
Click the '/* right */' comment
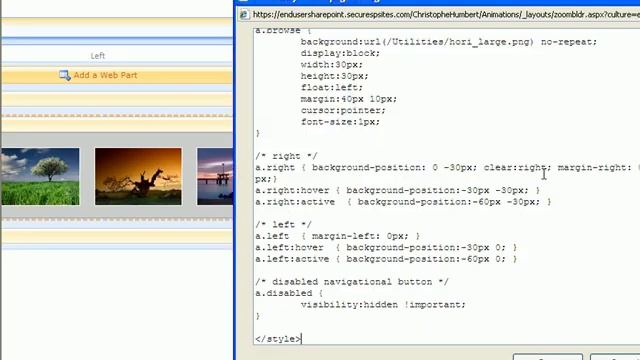286,156
